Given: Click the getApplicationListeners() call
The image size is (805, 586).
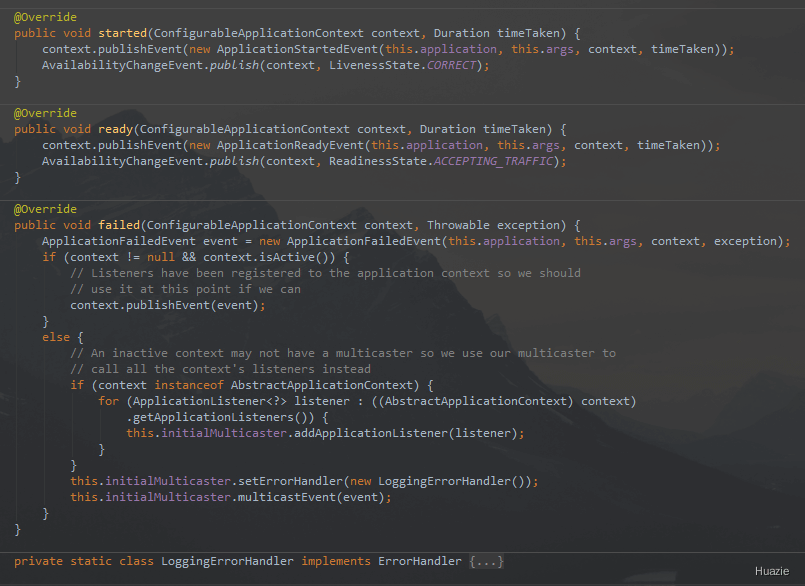Looking at the screenshot, I should [x=223, y=417].
